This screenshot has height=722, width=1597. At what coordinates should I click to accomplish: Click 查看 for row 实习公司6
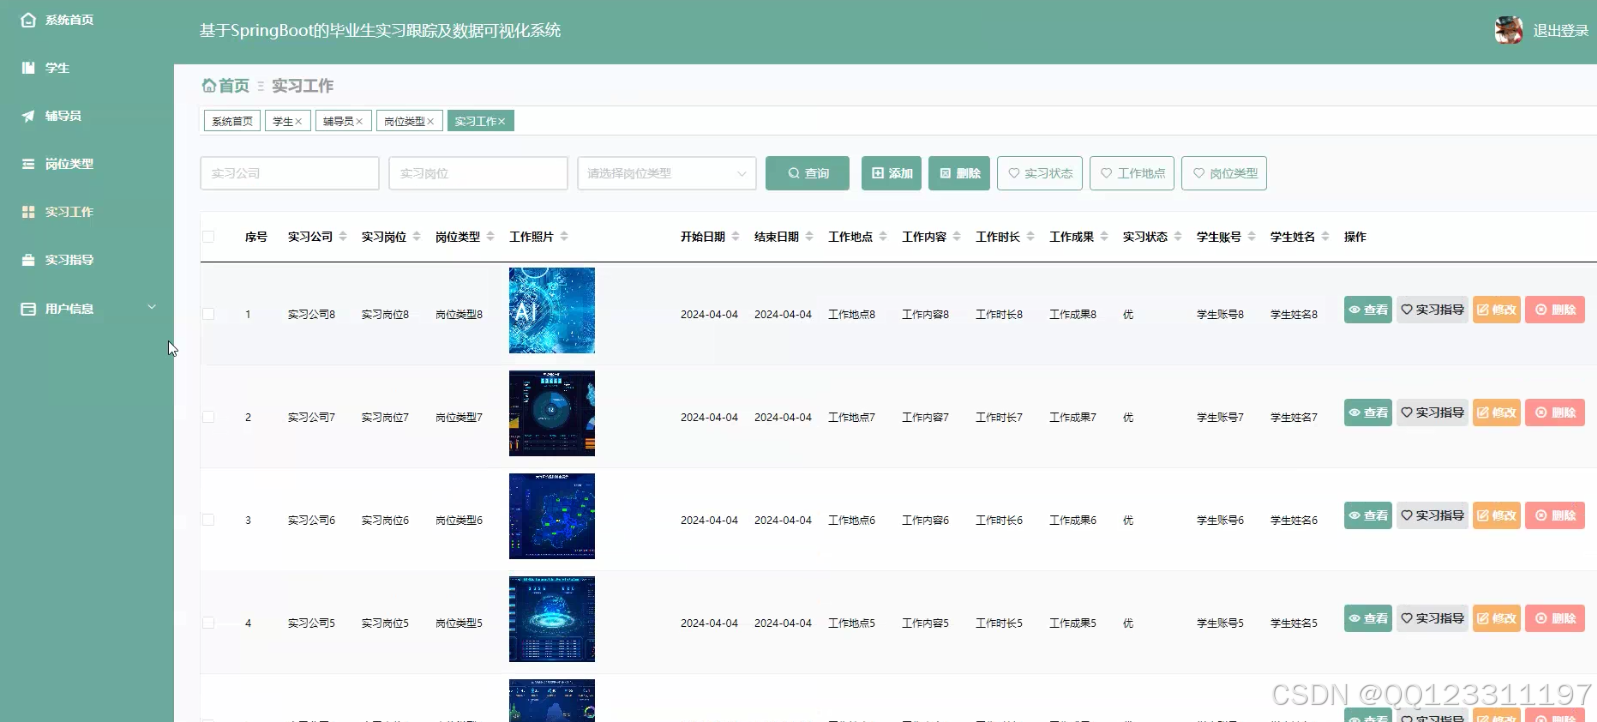coord(1368,516)
